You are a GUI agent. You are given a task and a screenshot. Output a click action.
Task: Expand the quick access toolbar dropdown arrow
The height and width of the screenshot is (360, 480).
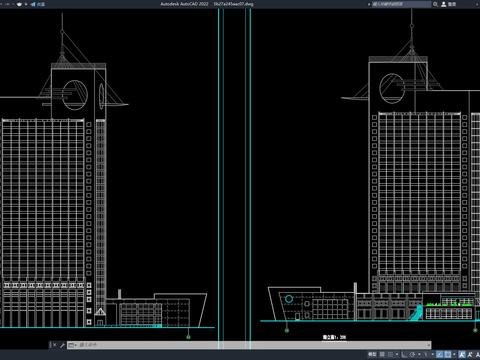point(26,4)
